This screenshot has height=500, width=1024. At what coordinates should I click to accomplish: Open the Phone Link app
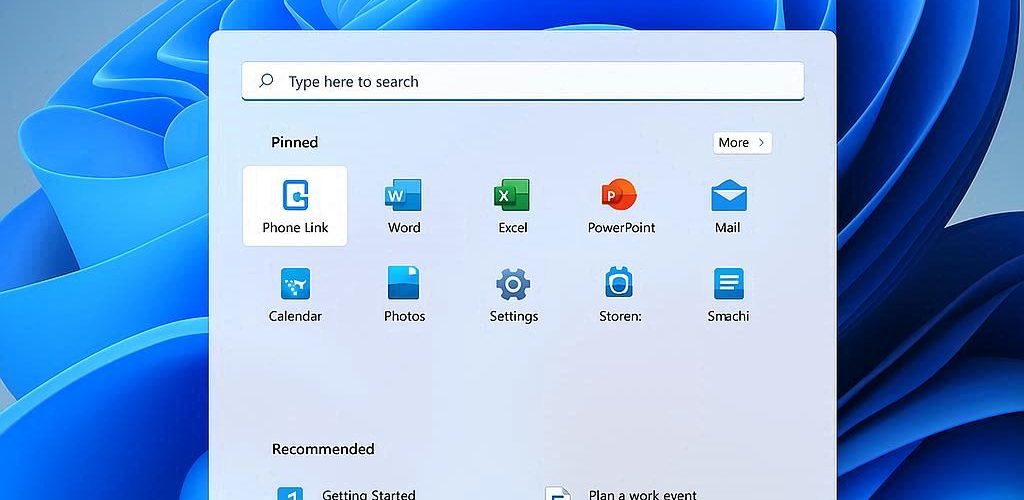pos(295,206)
